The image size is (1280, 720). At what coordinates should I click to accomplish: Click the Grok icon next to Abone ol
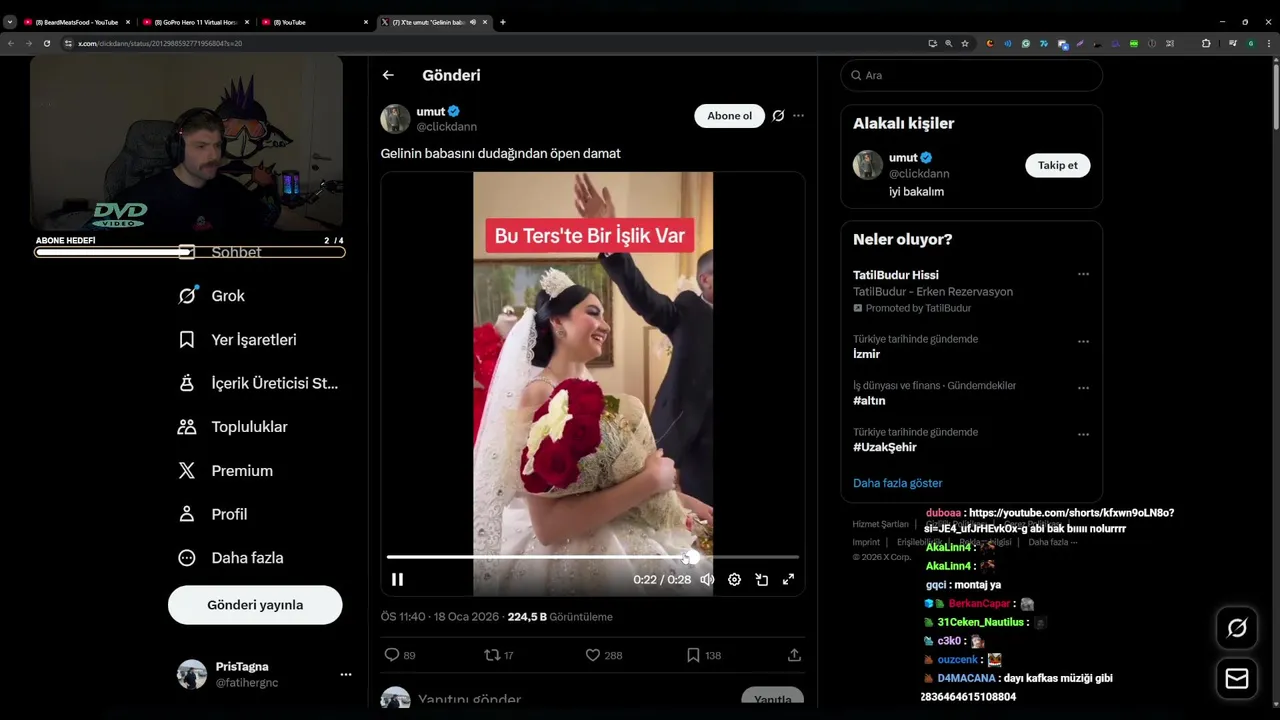tap(778, 116)
